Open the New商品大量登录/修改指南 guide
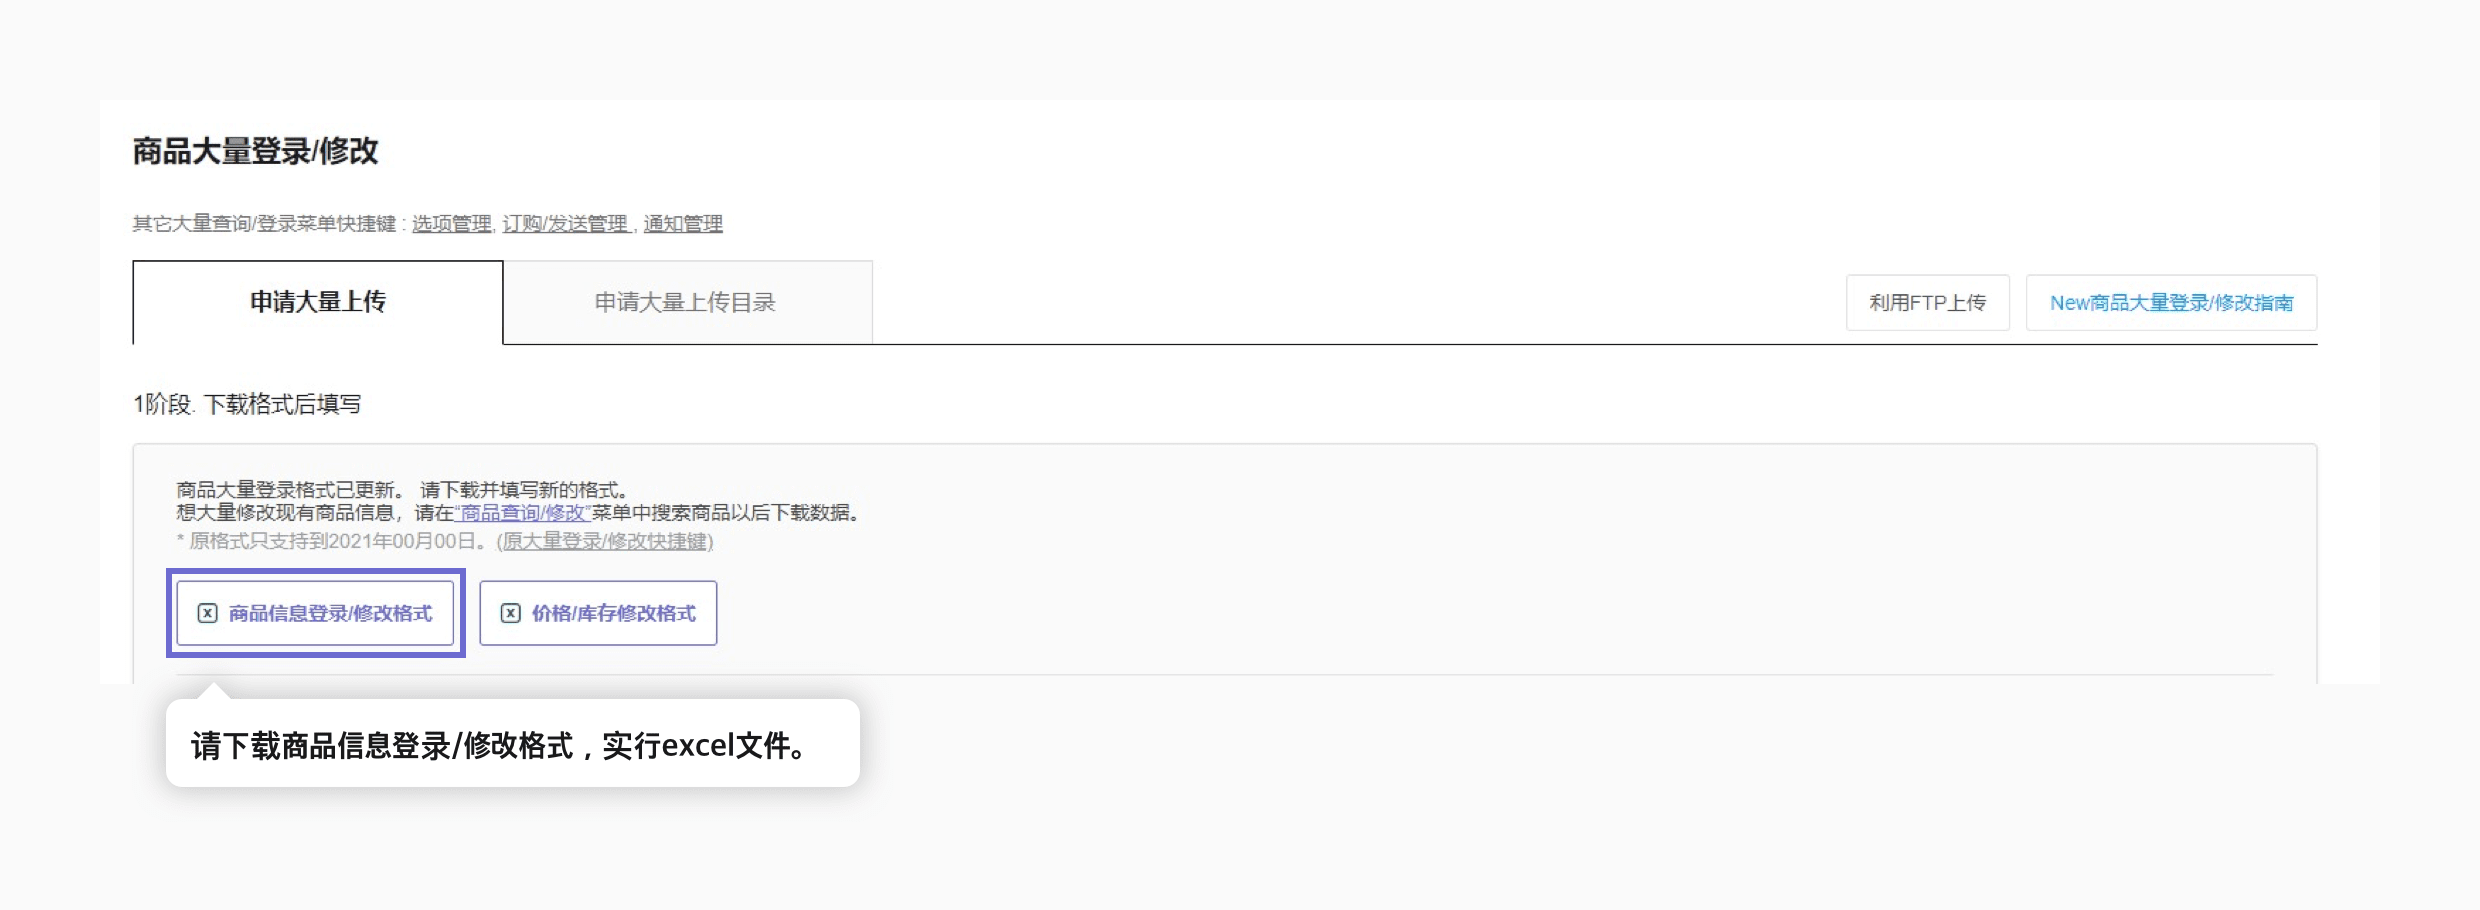 click(2172, 303)
